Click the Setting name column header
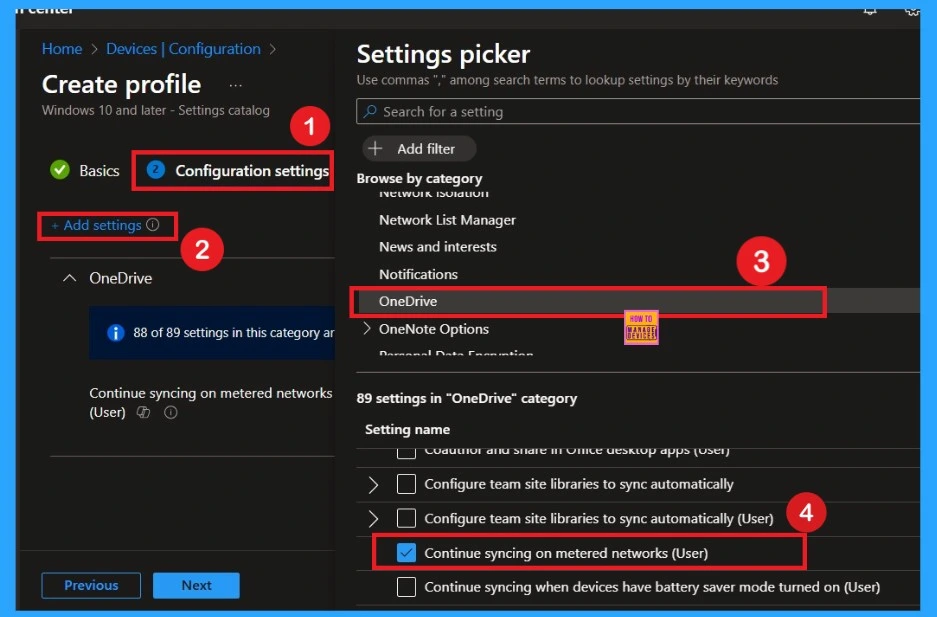This screenshot has width=937, height=617. point(407,429)
